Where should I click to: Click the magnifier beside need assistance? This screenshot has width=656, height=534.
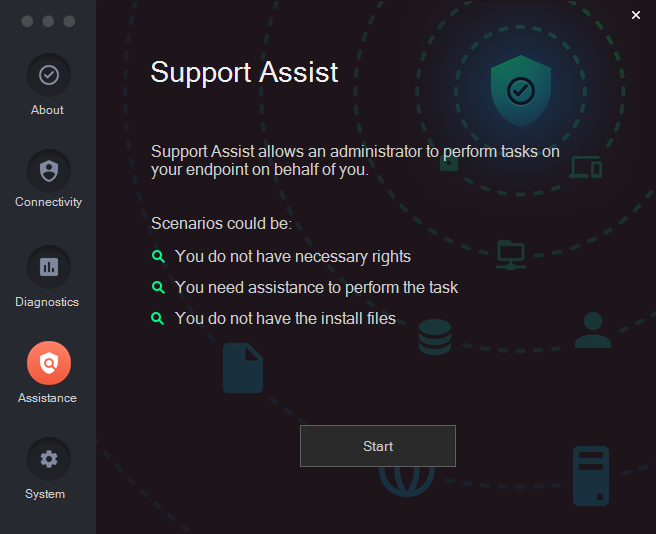158,287
